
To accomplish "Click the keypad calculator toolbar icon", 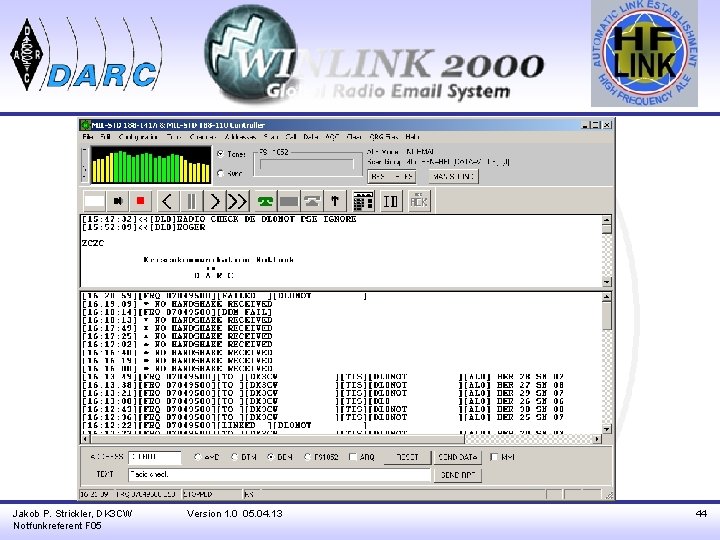I will click(363, 201).
